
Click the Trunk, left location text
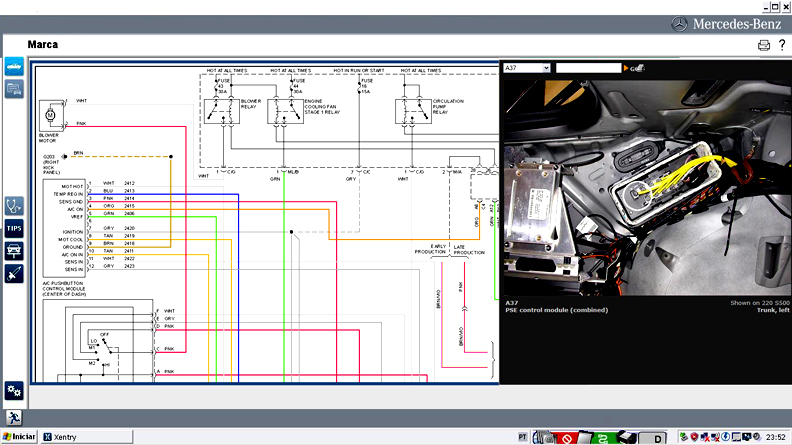773,310
